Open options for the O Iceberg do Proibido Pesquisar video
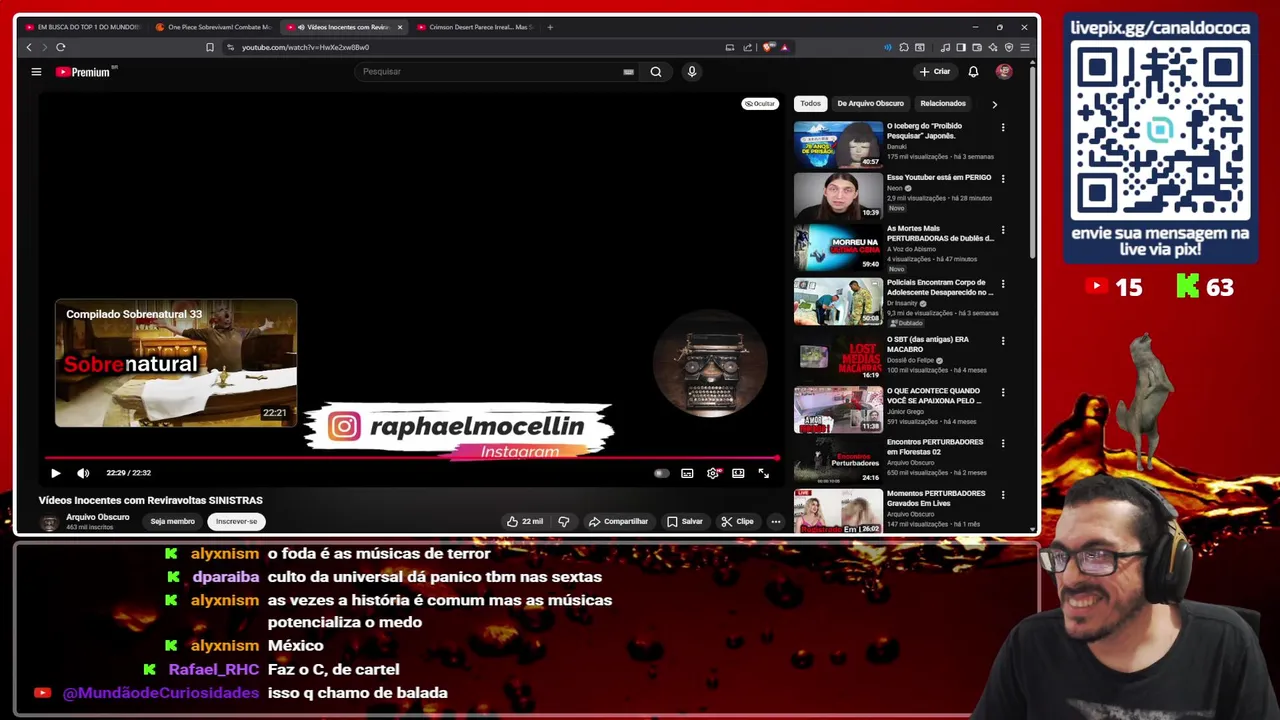Viewport: 1280px width, 720px height. click(x=1003, y=128)
